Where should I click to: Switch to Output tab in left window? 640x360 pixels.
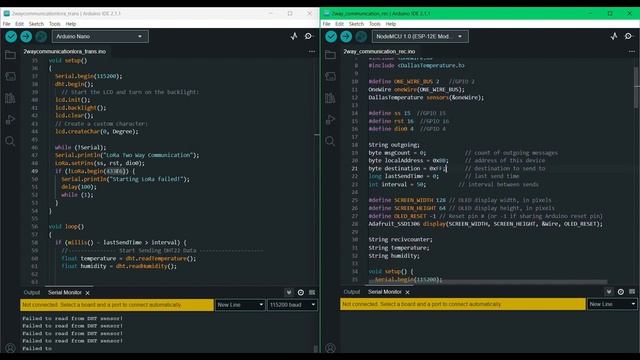point(32,293)
